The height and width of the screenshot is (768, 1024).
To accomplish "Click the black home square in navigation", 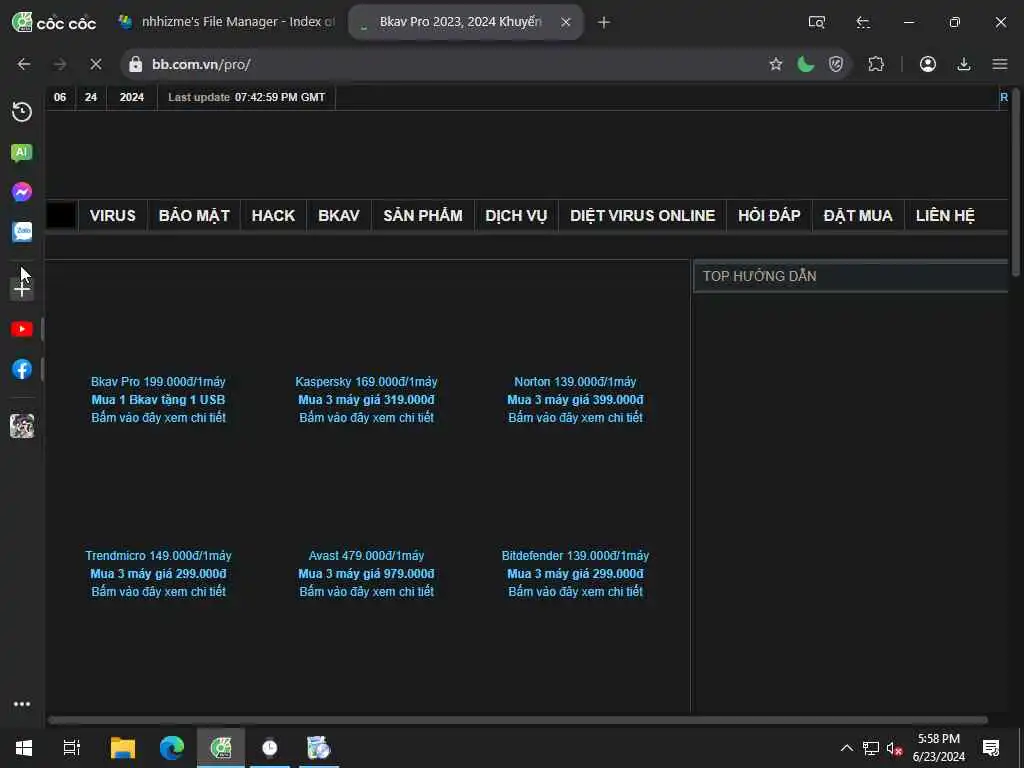I will (x=61, y=216).
